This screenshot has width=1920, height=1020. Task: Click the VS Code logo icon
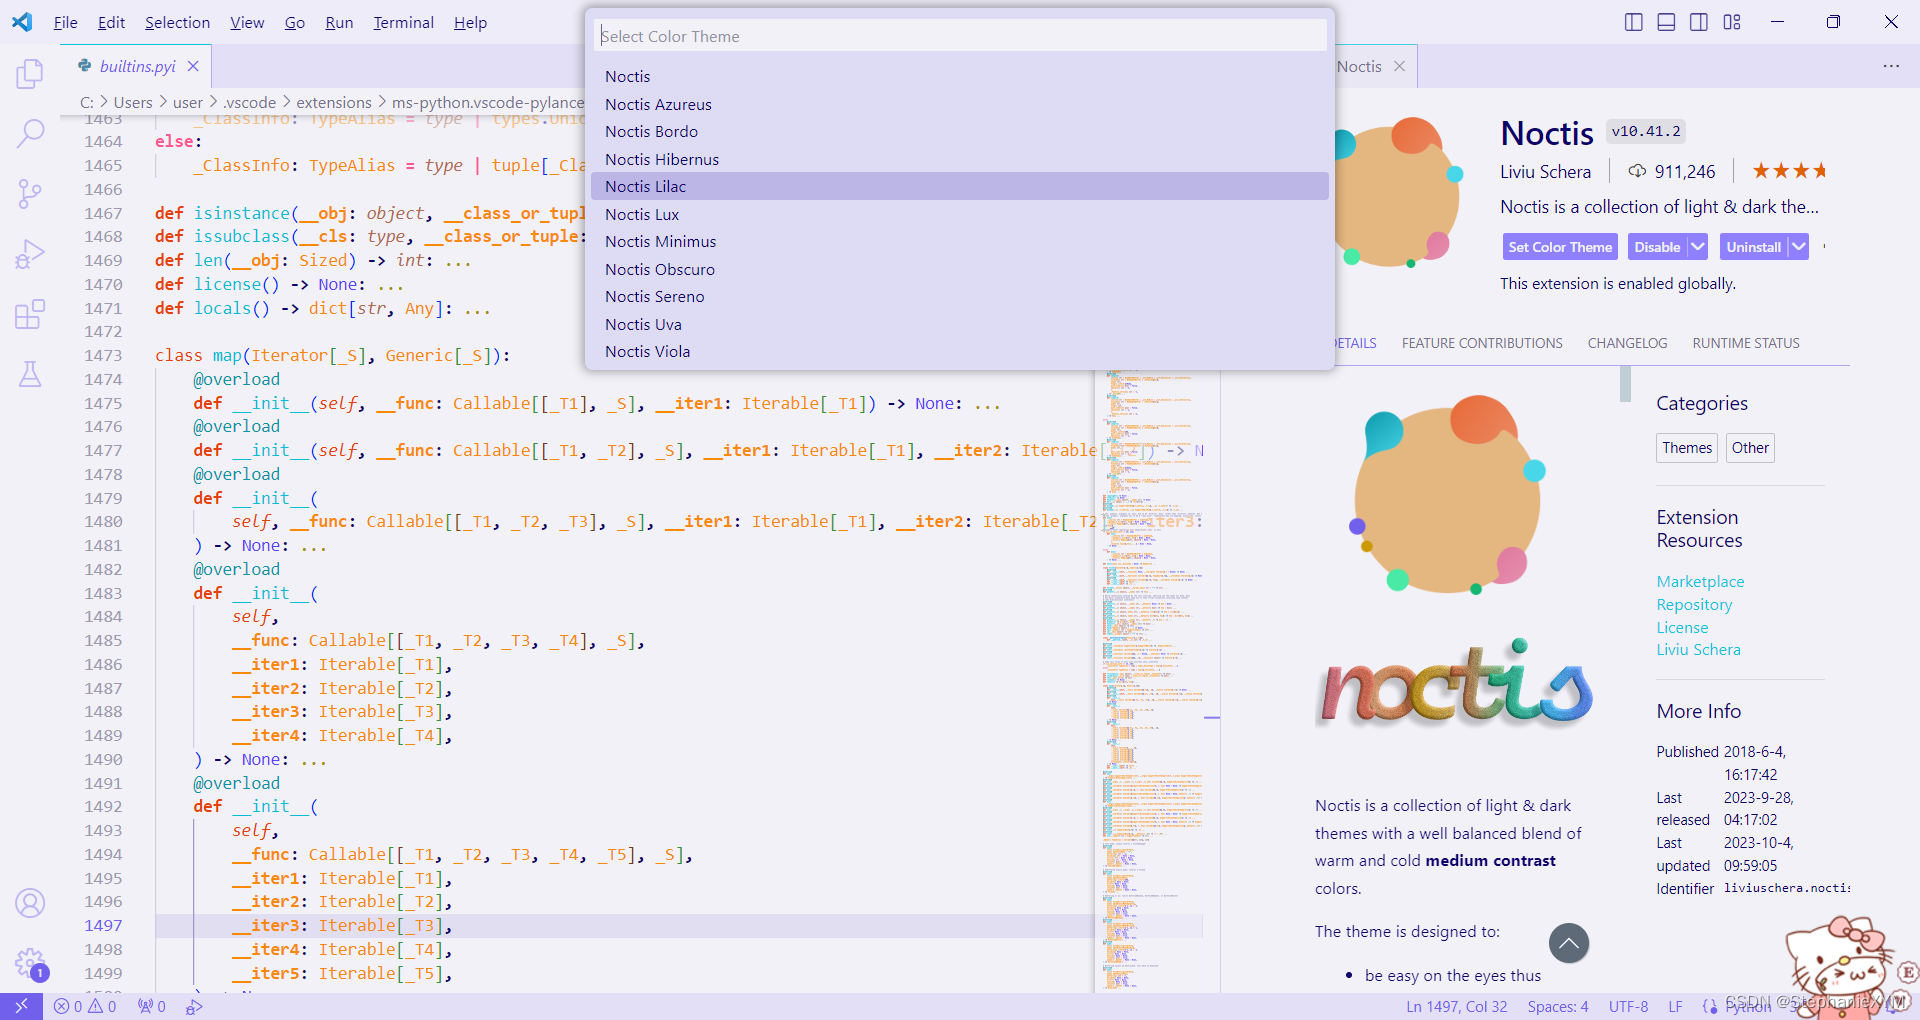tap(22, 22)
